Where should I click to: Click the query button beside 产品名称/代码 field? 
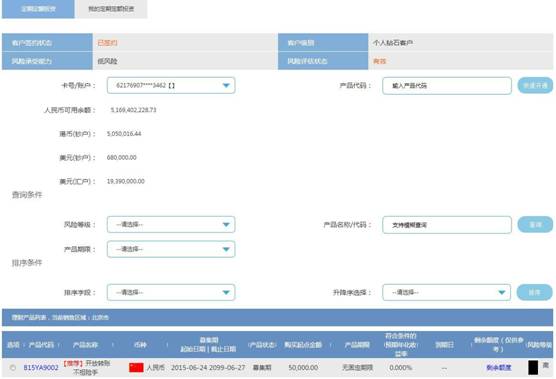[x=535, y=224]
